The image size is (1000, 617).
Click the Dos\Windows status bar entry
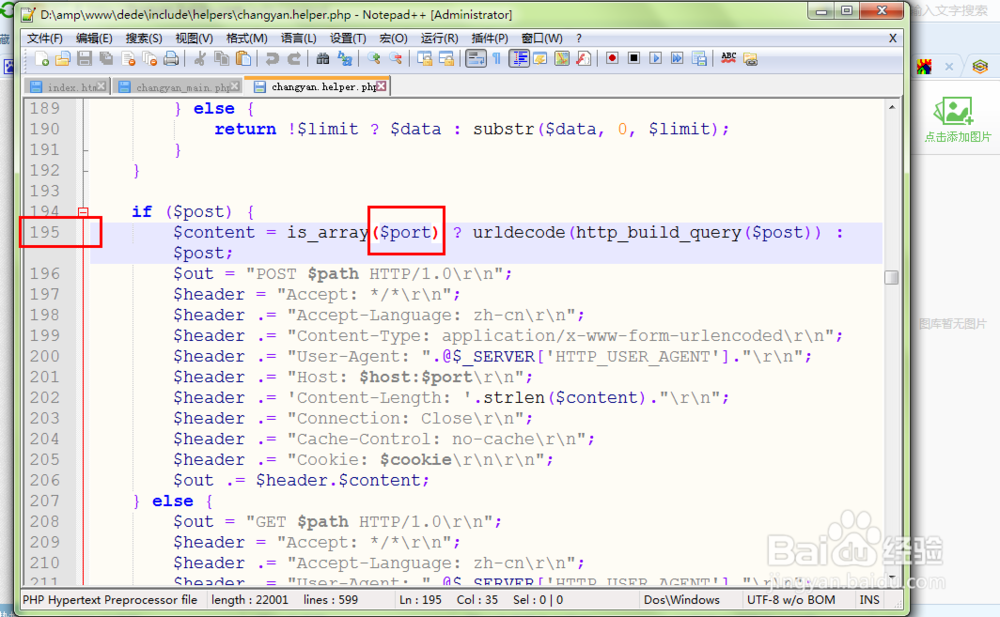(682, 600)
